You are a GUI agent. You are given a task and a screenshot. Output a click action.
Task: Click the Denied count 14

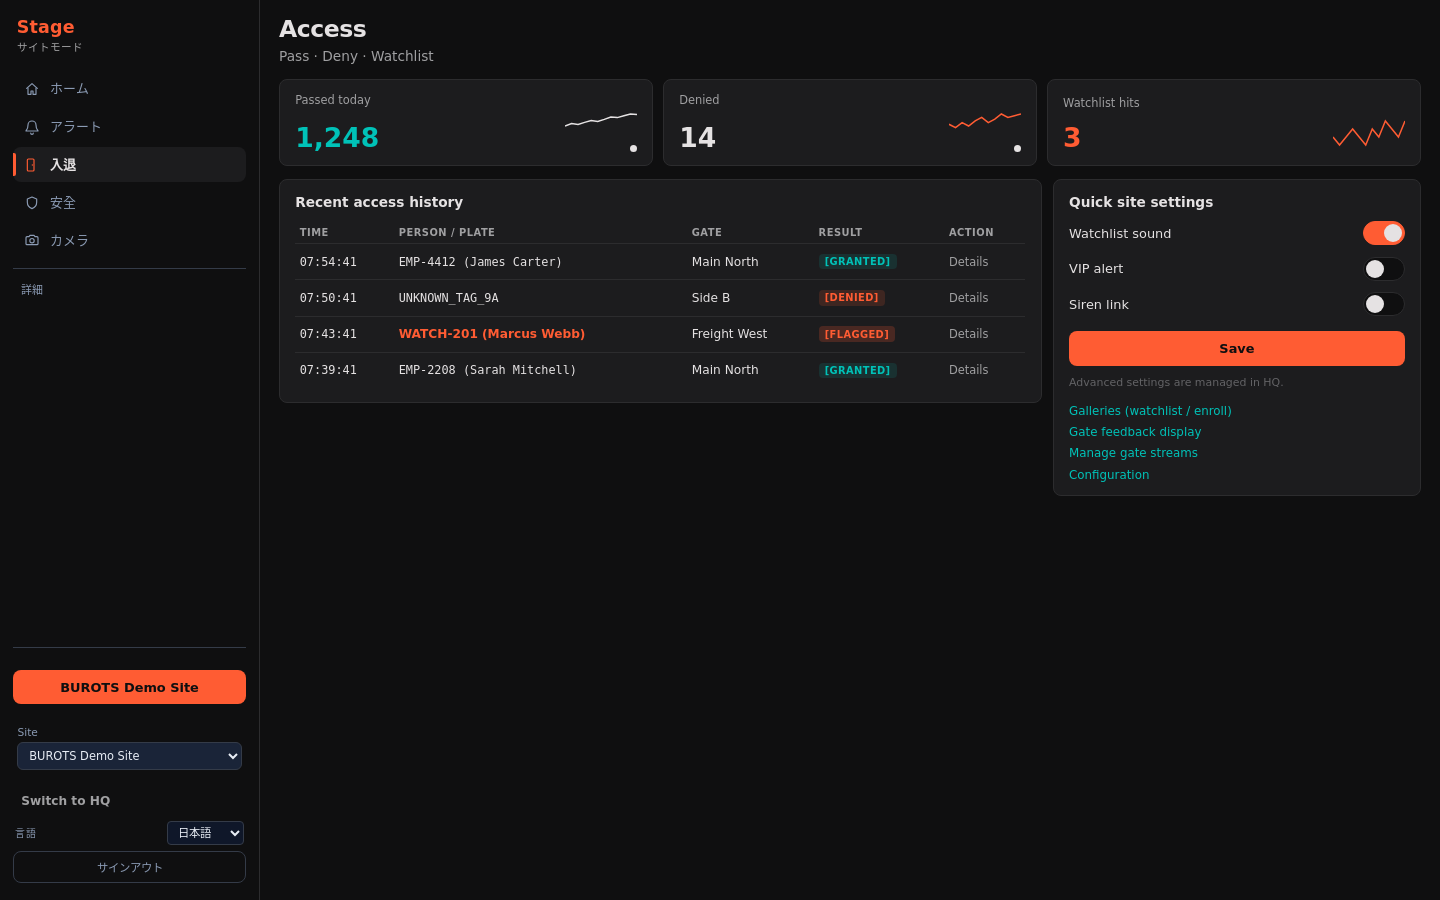tap(697, 138)
